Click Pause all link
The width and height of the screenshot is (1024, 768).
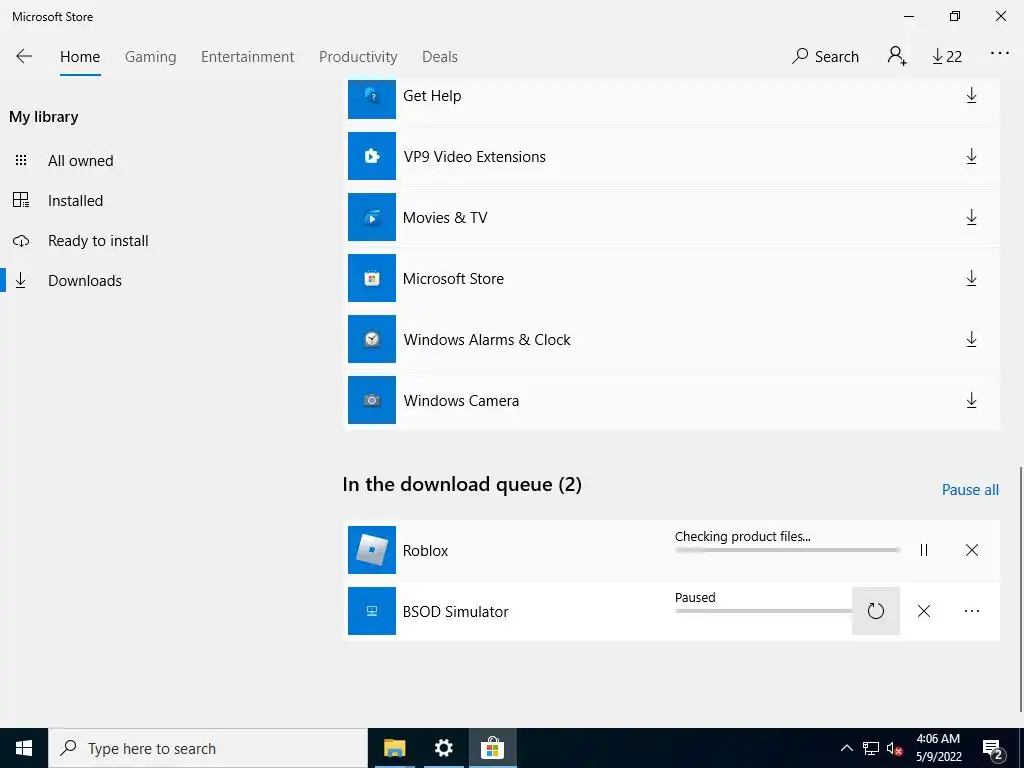point(970,490)
